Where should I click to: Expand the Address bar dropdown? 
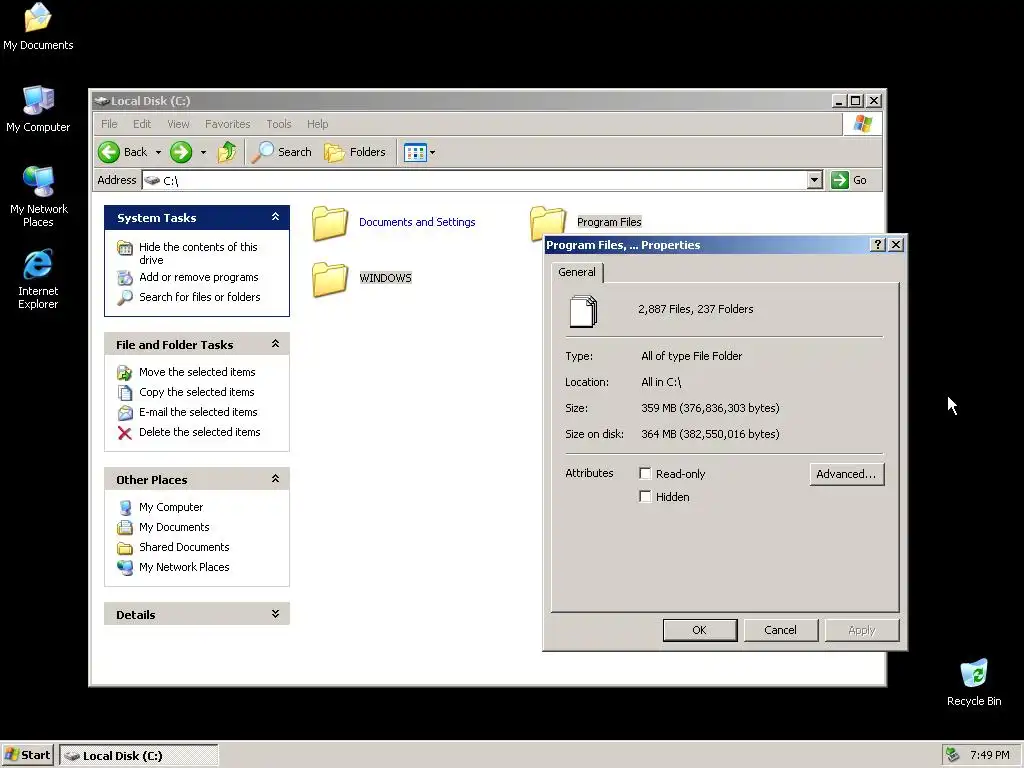(814, 180)
